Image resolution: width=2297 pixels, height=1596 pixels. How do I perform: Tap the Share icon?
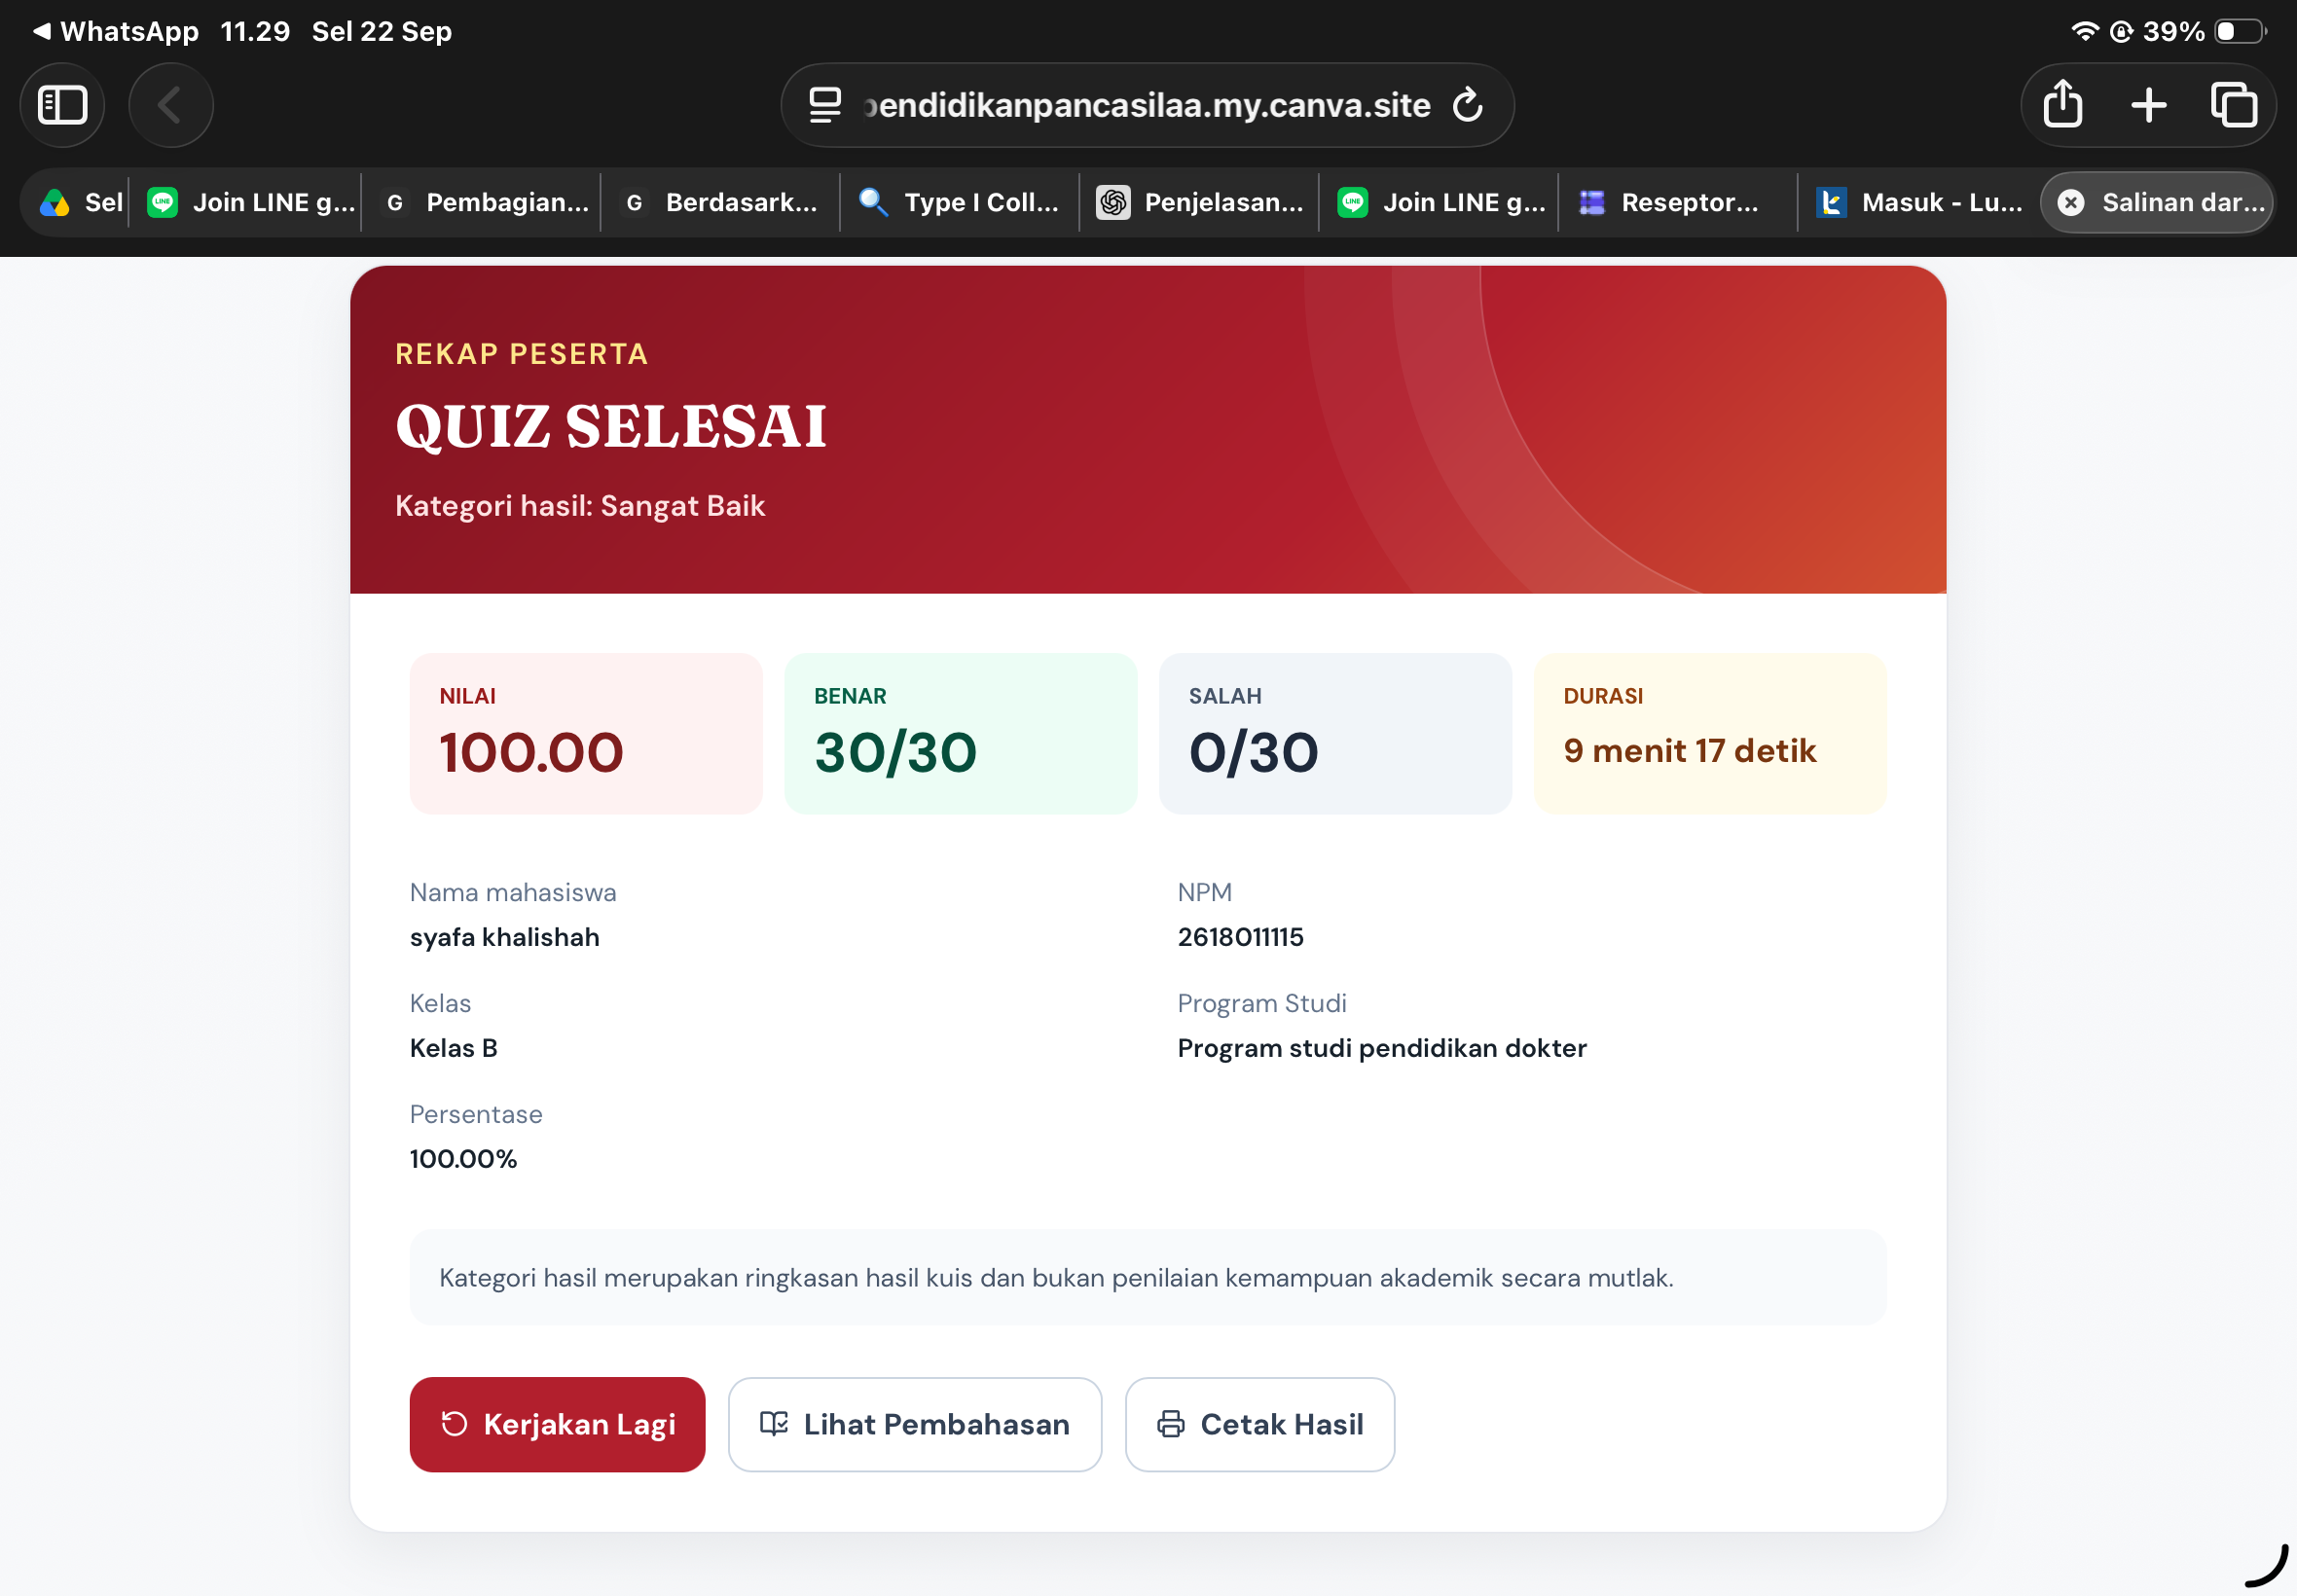tap(2063, 105)
